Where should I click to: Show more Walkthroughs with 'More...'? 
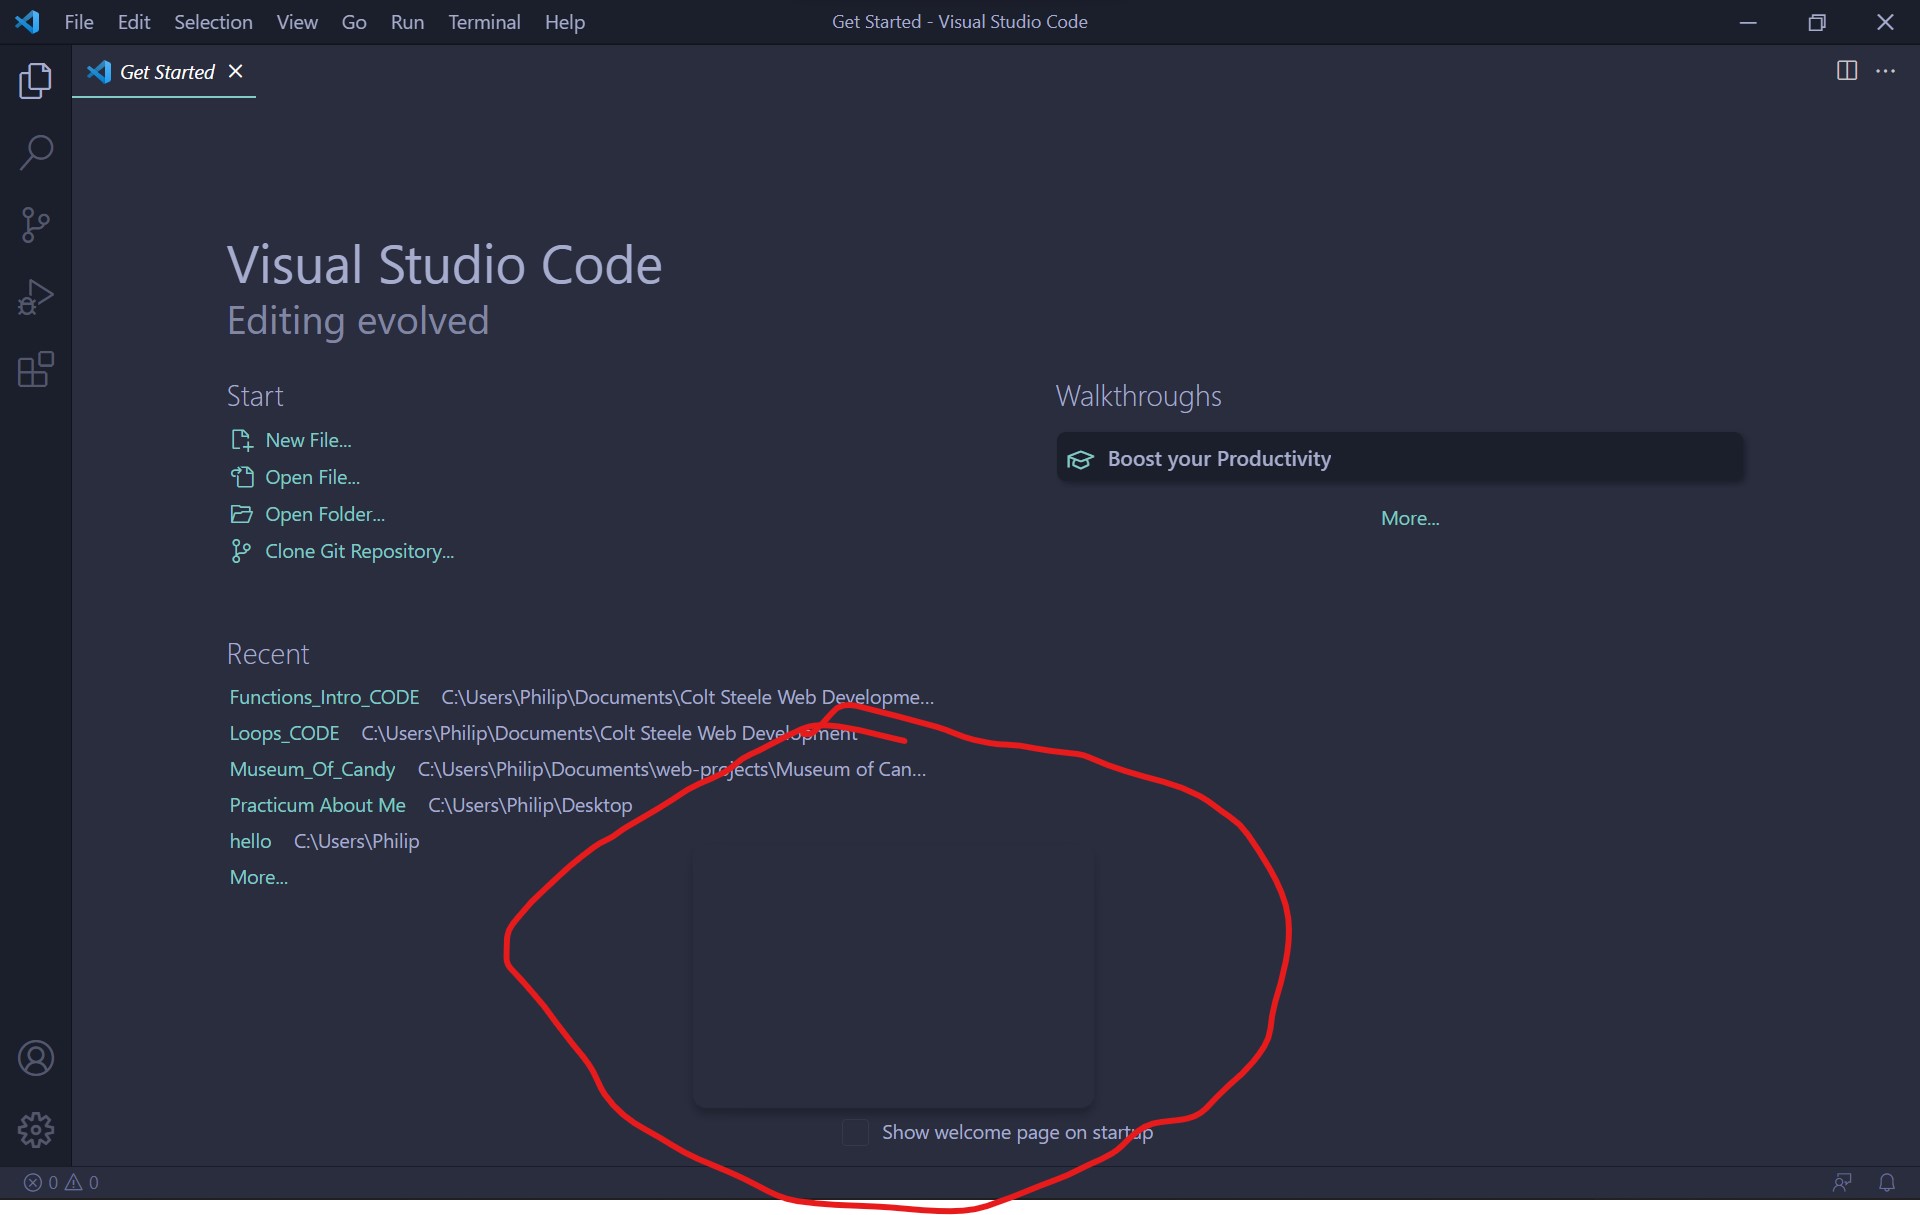point(1409,517)
